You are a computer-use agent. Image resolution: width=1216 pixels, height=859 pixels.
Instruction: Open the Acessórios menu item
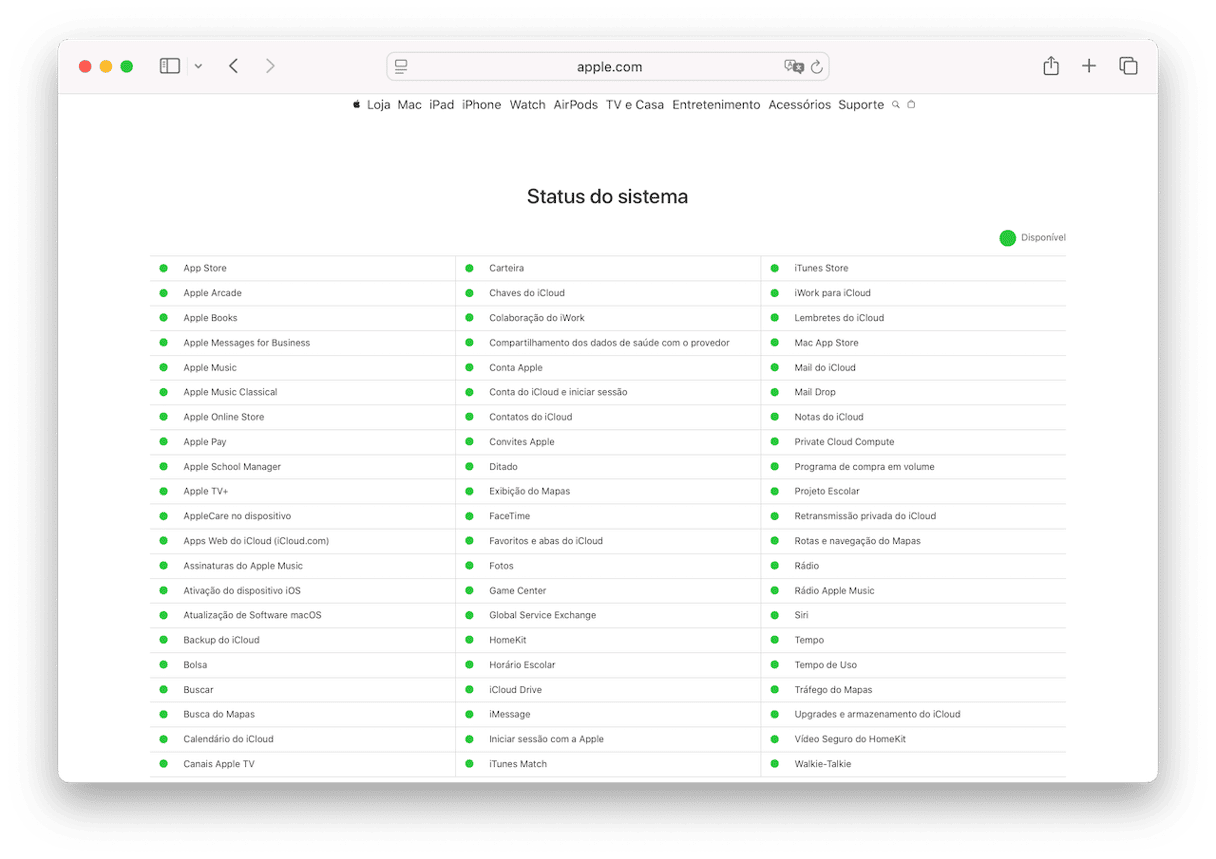(x=800, y=105)
